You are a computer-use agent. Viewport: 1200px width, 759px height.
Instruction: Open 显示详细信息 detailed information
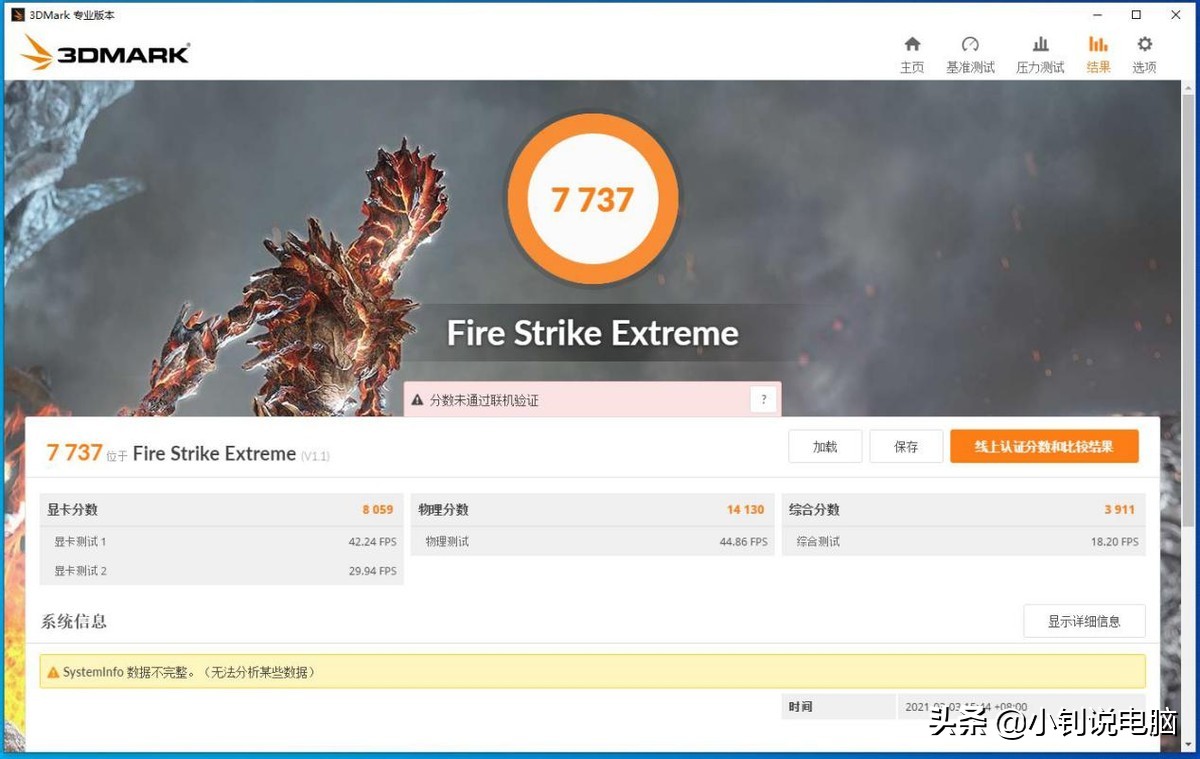pos(1084,621)
